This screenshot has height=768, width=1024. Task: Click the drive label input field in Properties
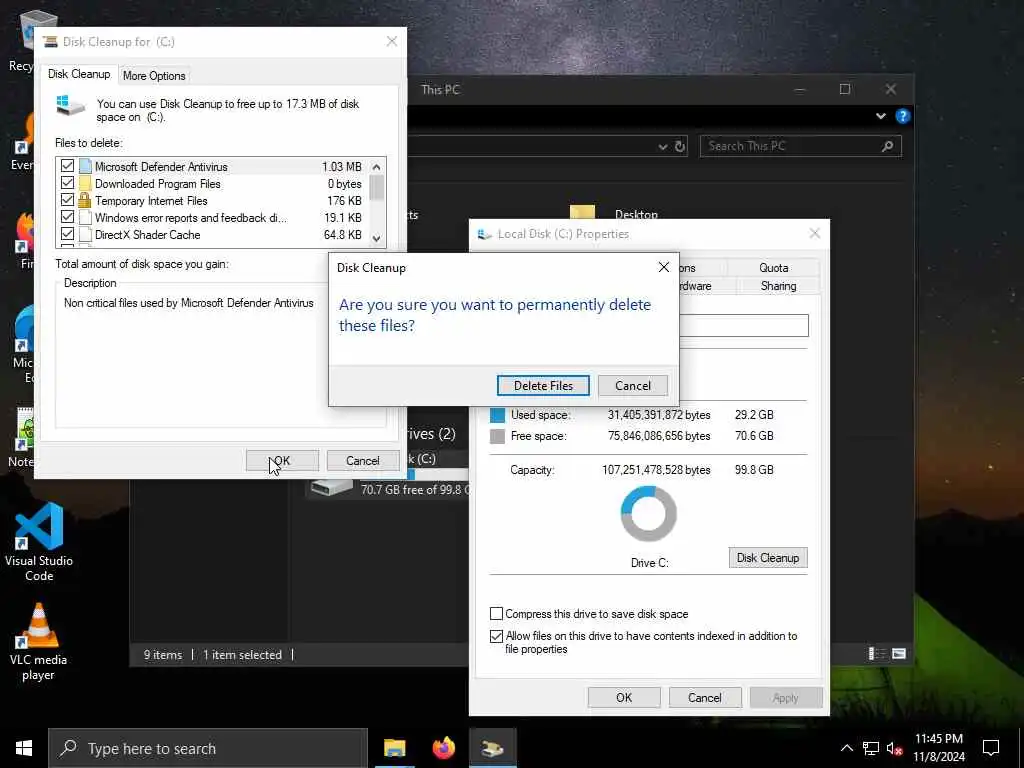[x=744, y=325]
